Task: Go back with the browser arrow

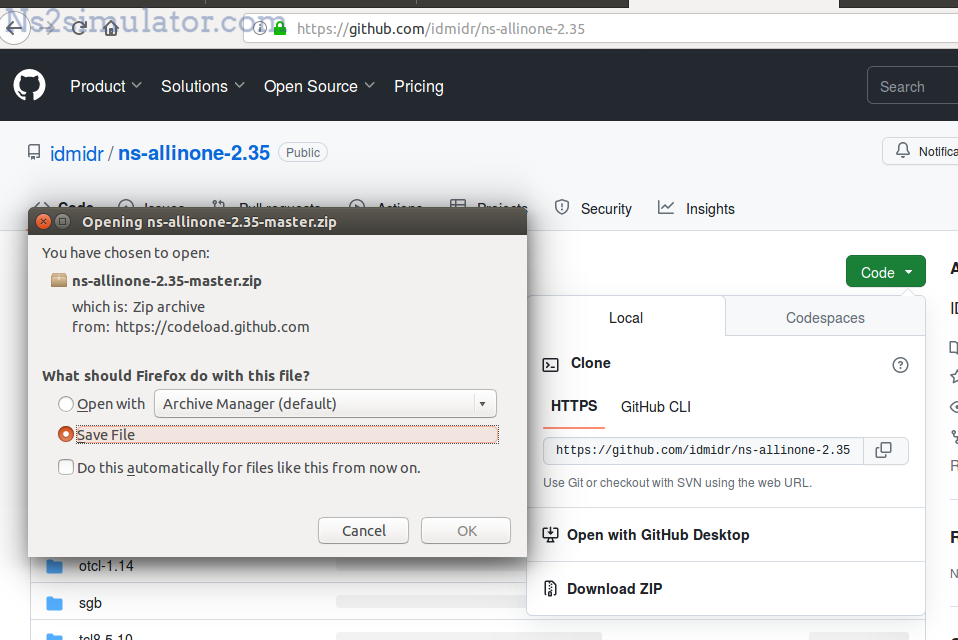Action: coord(13,28)
